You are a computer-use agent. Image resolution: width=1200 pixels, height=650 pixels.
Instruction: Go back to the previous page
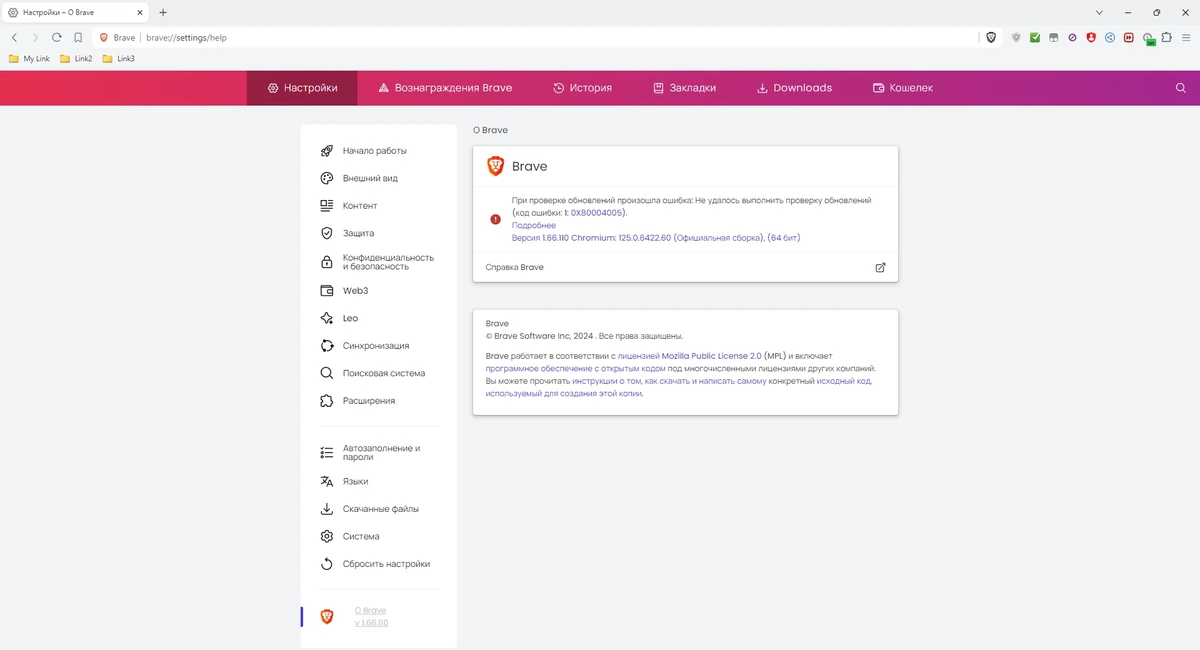[14, 37]
